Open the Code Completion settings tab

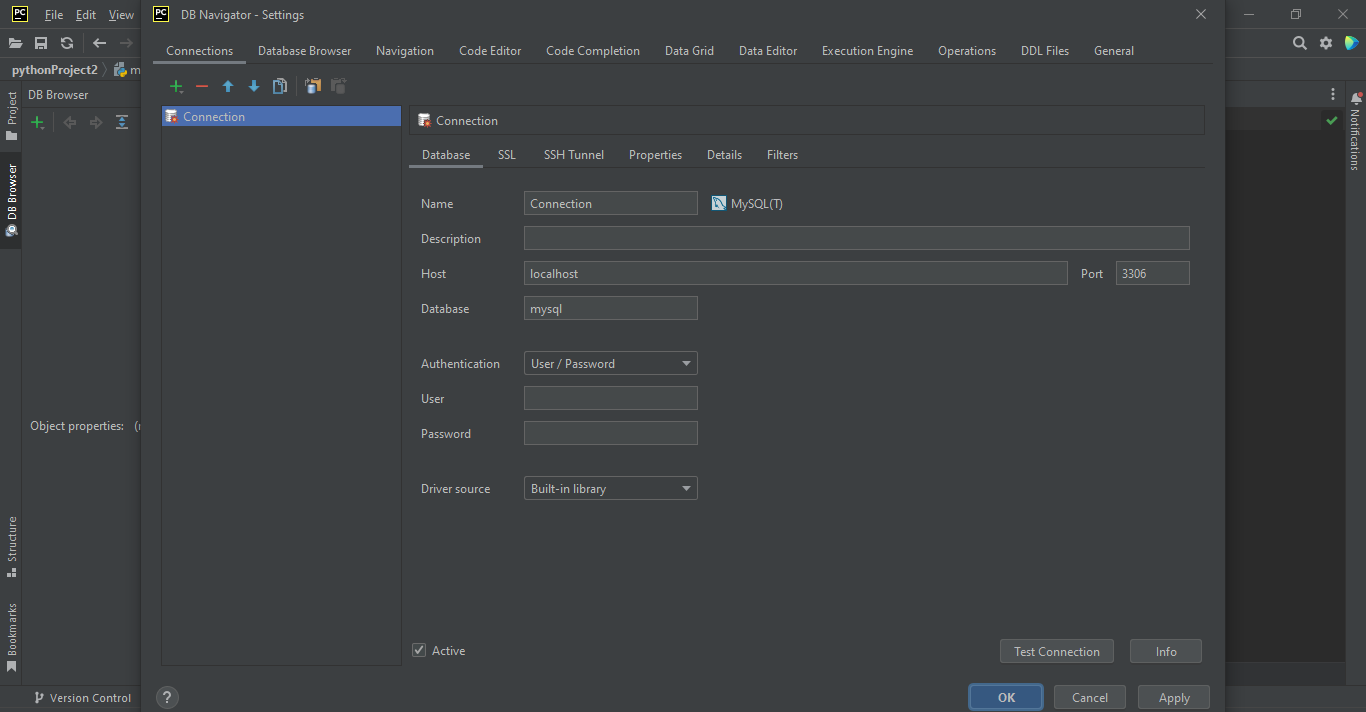(x=592, y=50)
